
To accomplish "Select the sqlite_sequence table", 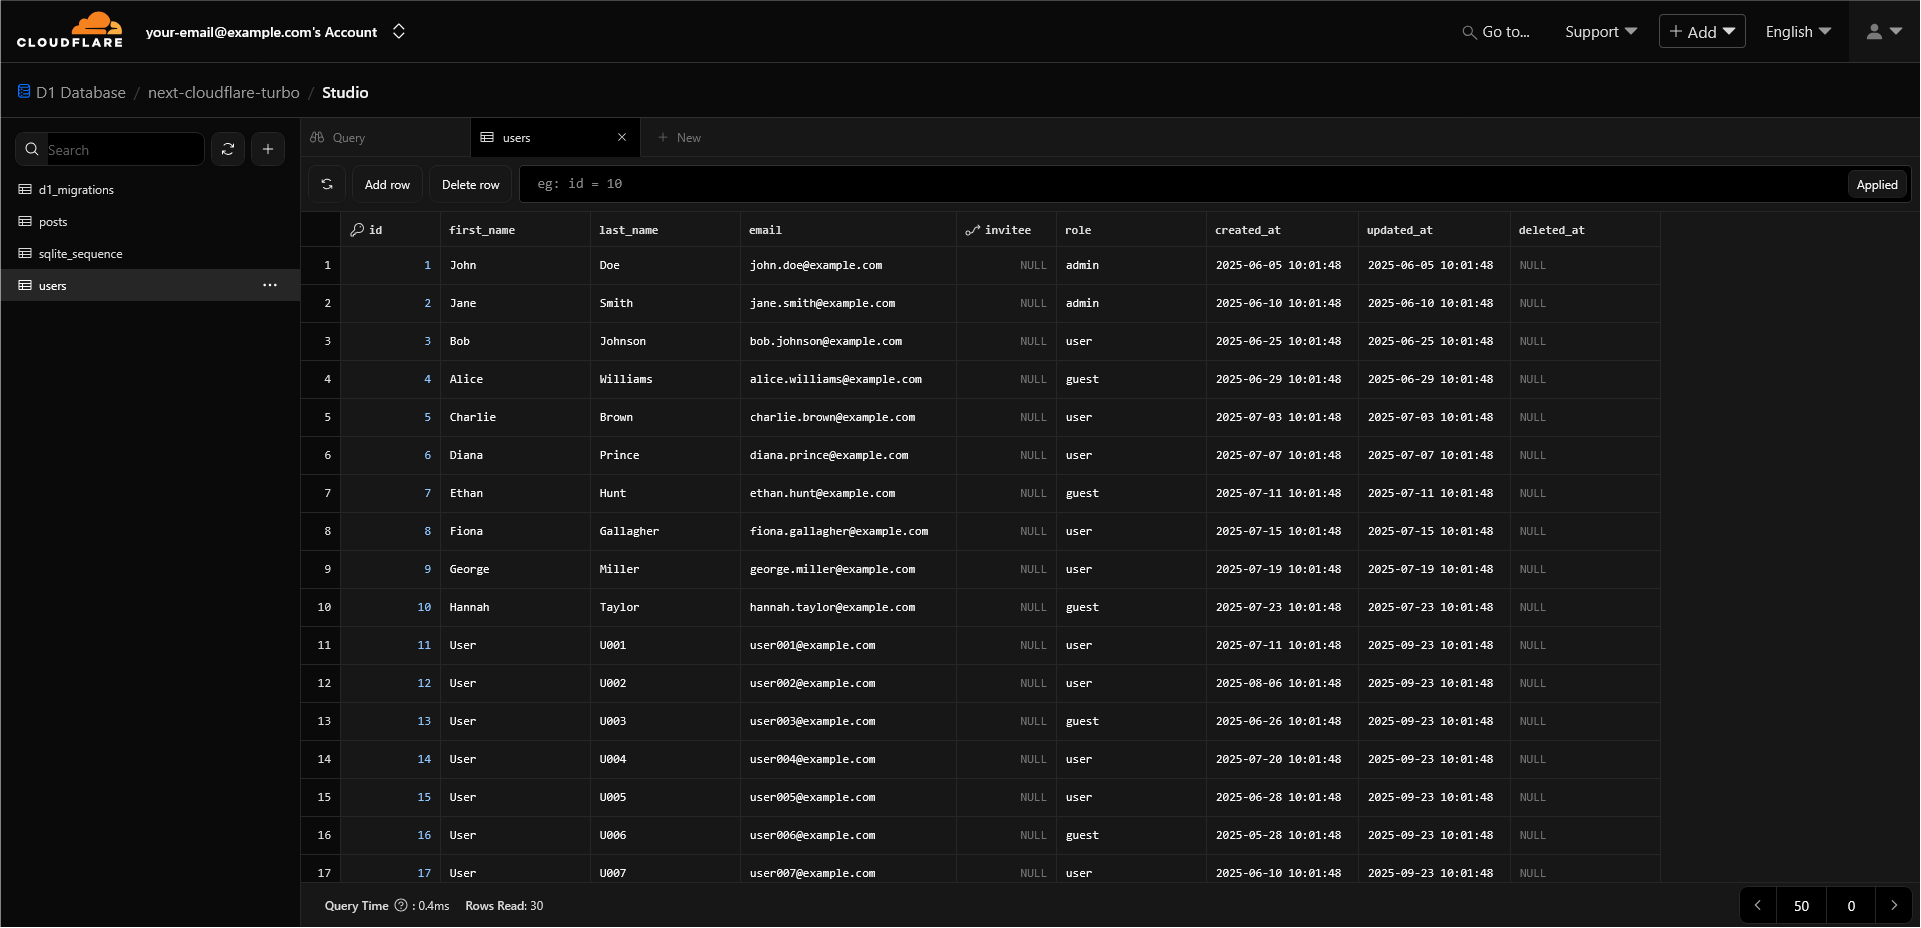I will [x=150, y=254].
